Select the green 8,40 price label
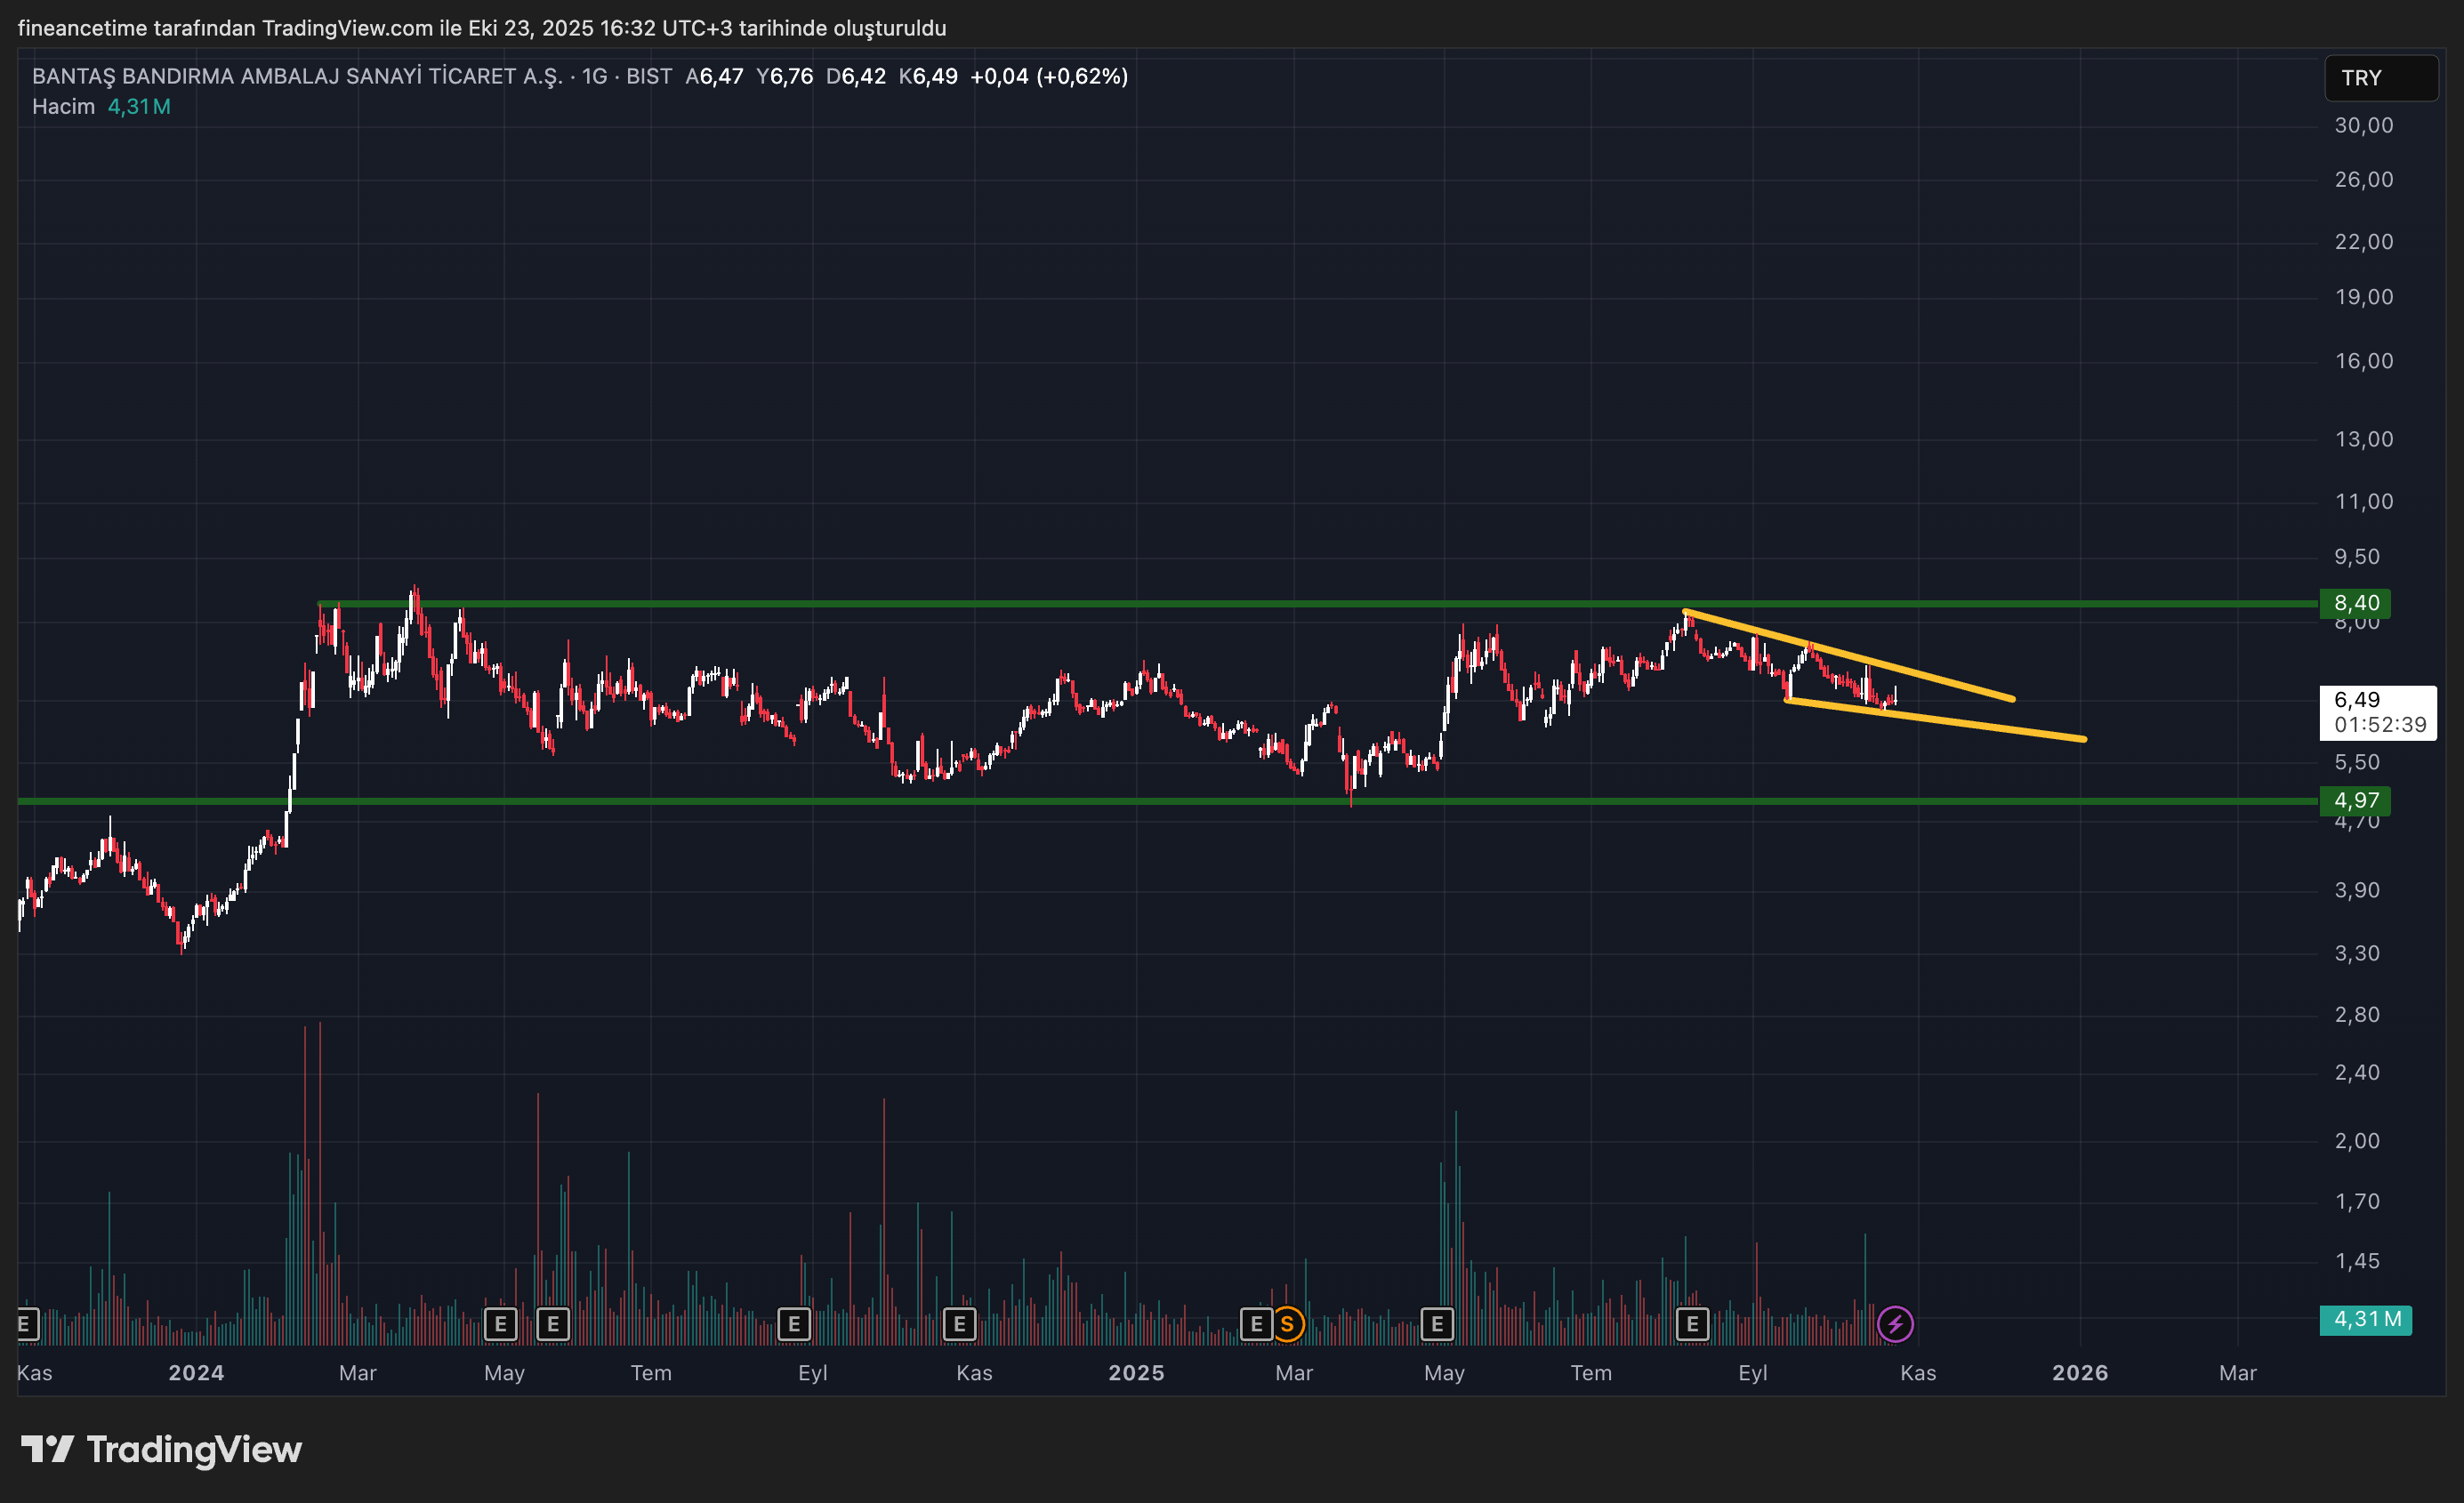 (x=2355, y=603)
